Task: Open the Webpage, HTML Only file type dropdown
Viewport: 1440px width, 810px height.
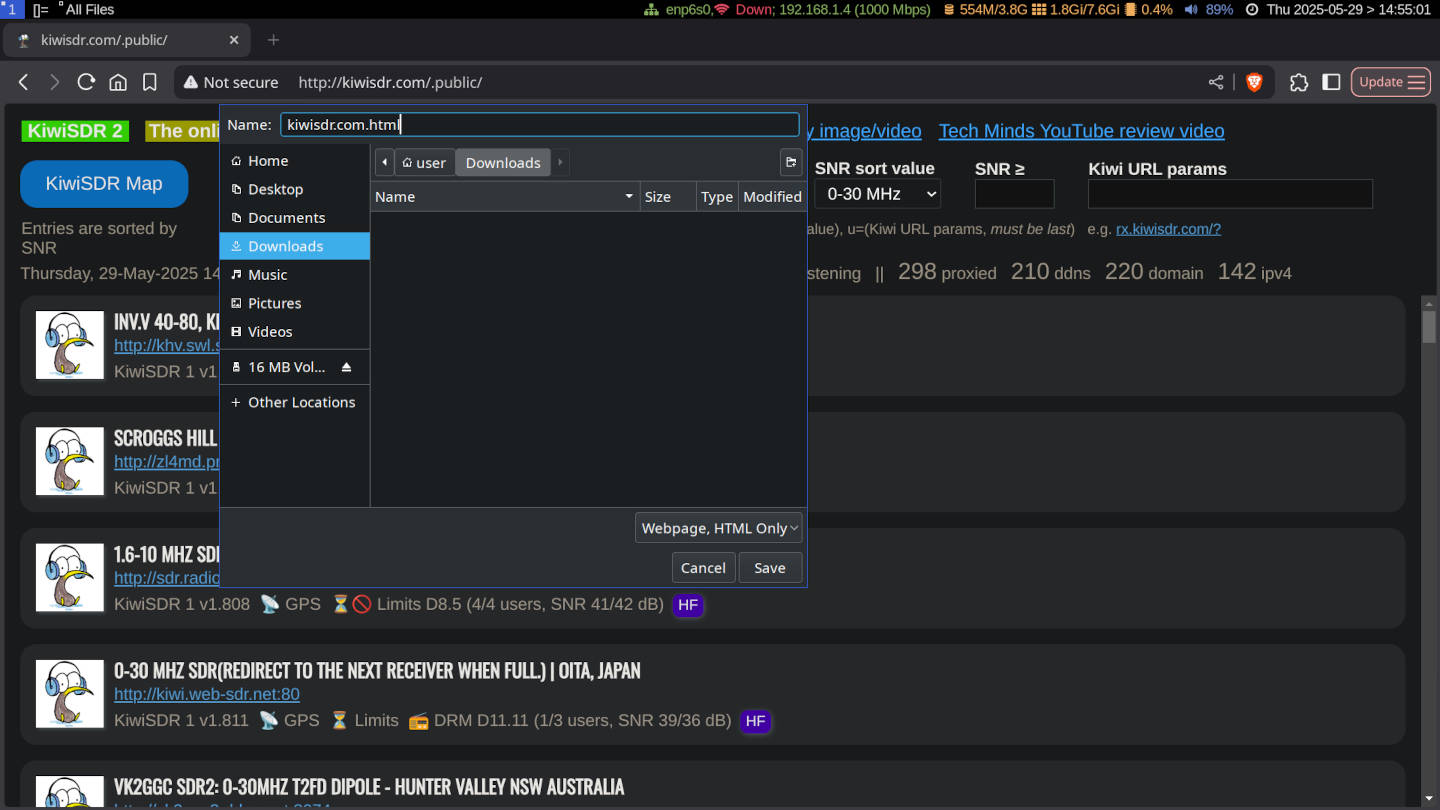Action: (x=719, y=528)
